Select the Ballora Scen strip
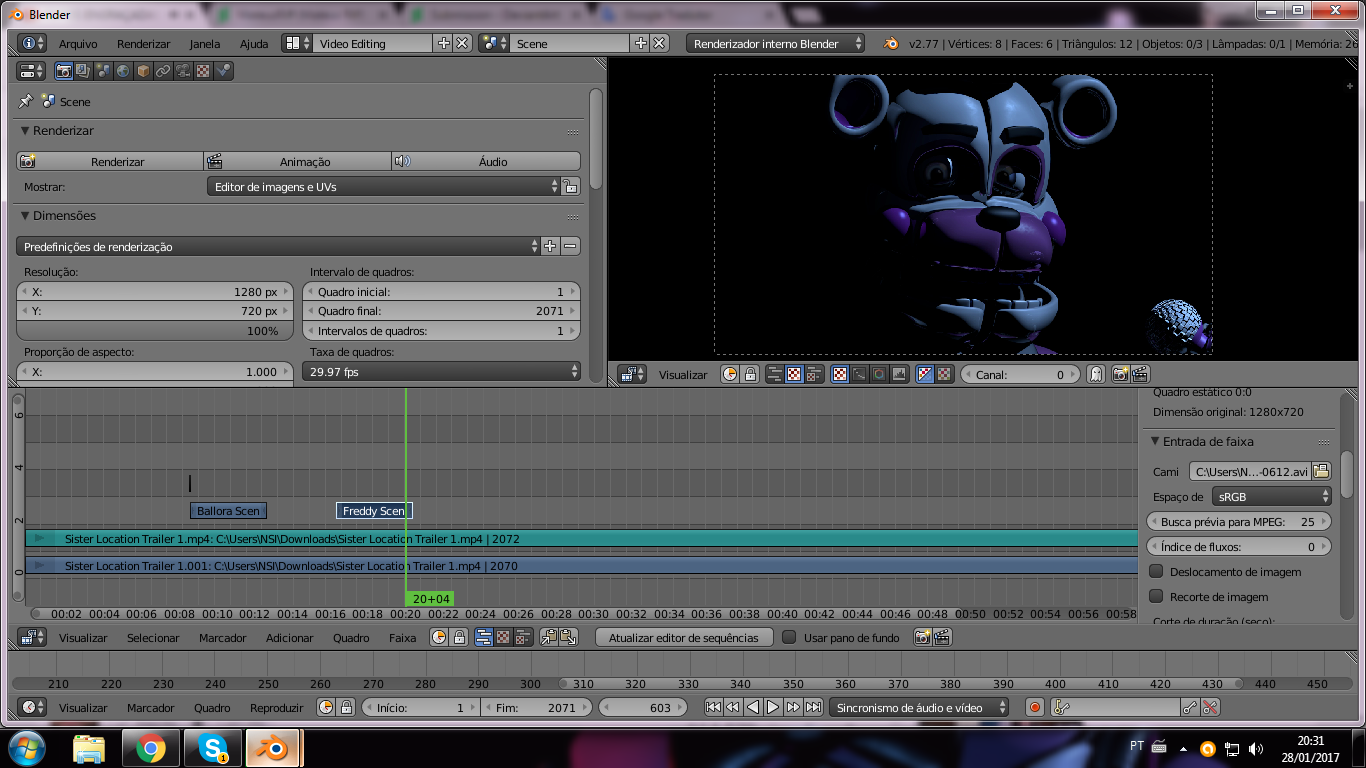Viewport: 1366px width, 768px height. click(x=228, y=510)
